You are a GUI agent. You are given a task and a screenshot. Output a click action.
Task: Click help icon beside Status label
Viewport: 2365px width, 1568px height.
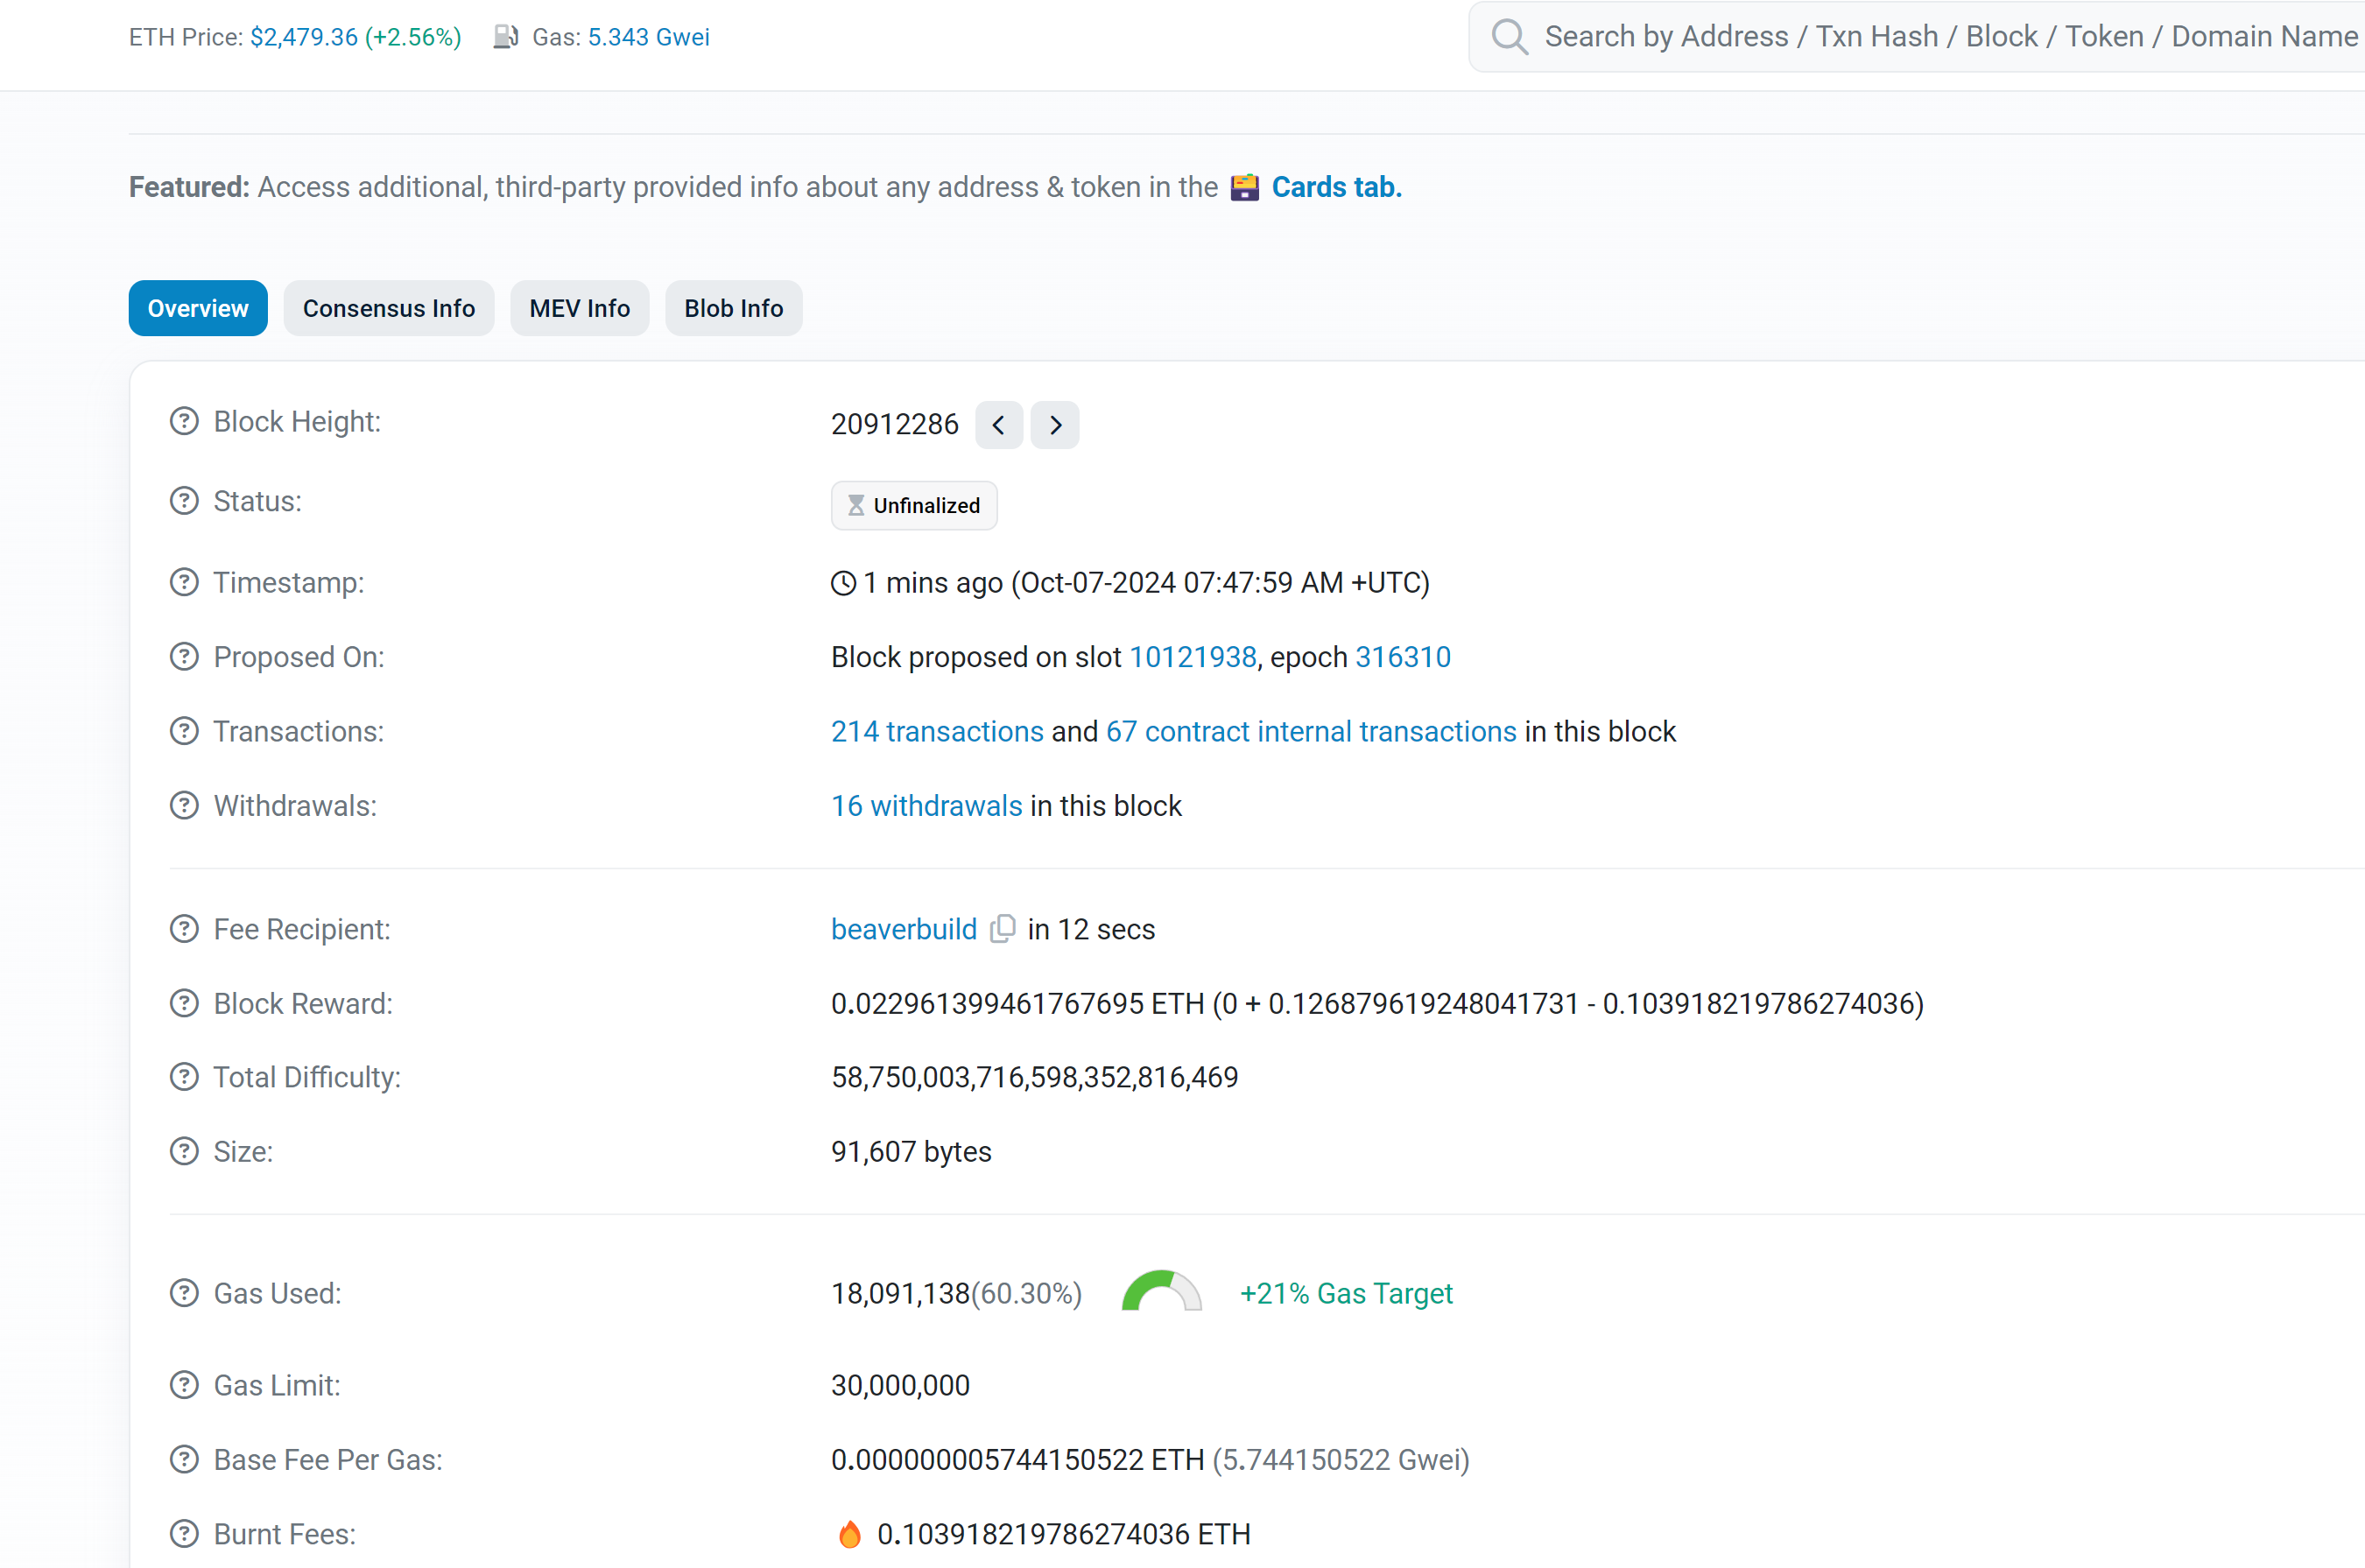184,501
